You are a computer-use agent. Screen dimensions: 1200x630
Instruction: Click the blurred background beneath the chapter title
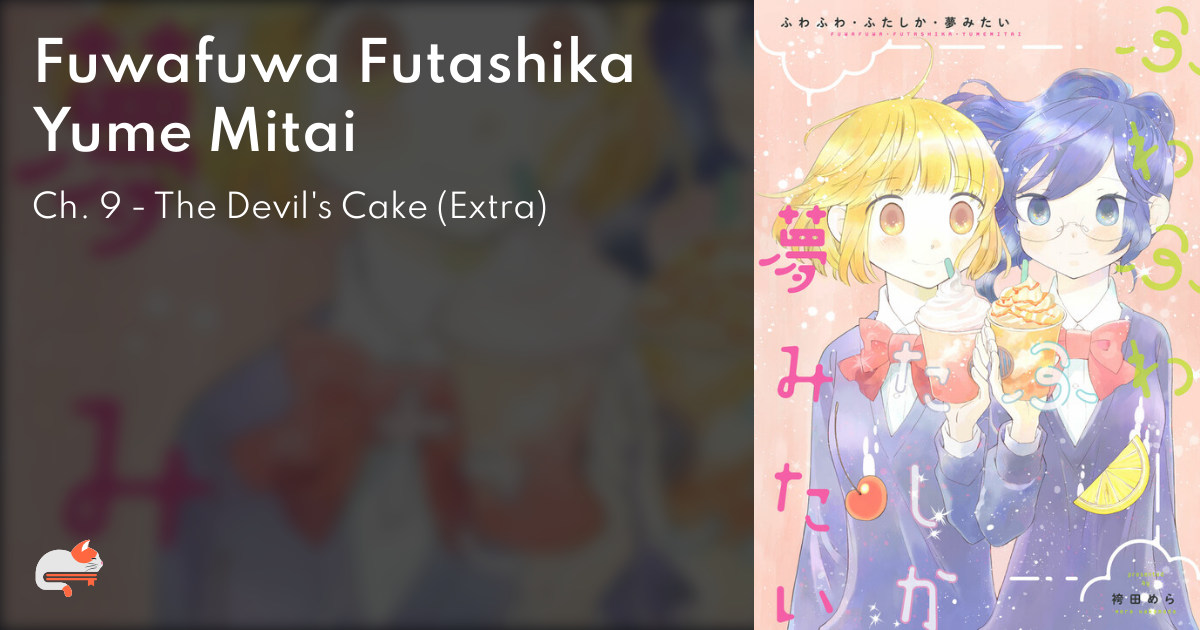(x=378, y=420)
